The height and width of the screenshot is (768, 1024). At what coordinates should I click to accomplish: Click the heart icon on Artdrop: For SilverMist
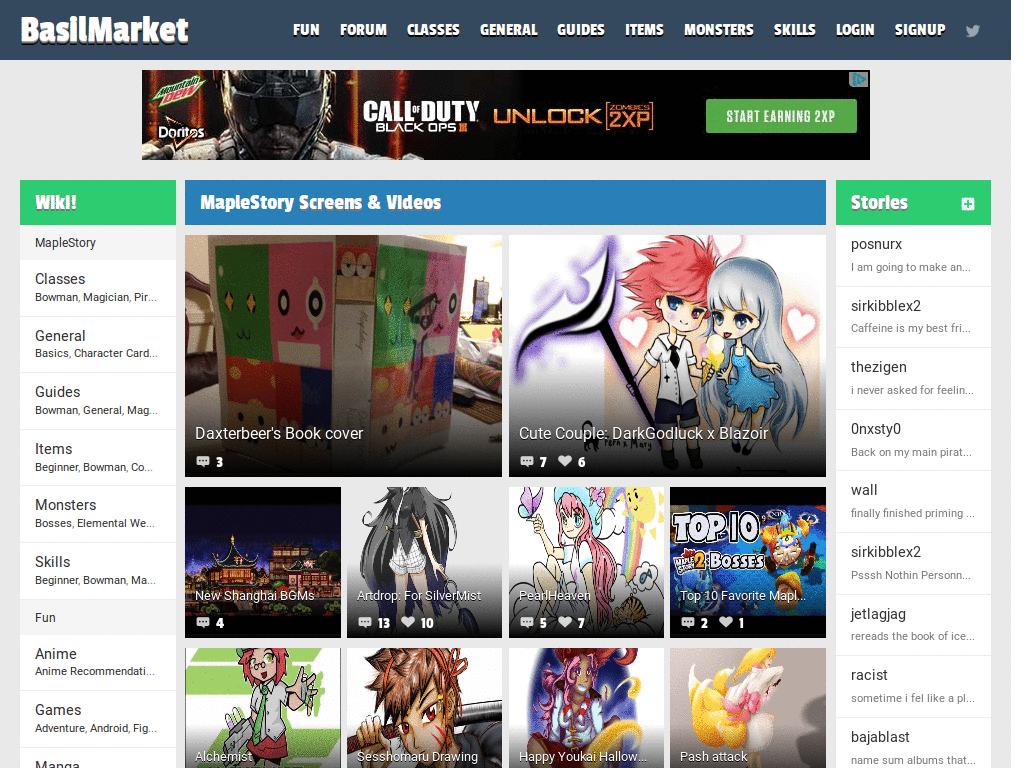(x=407, y=621)
